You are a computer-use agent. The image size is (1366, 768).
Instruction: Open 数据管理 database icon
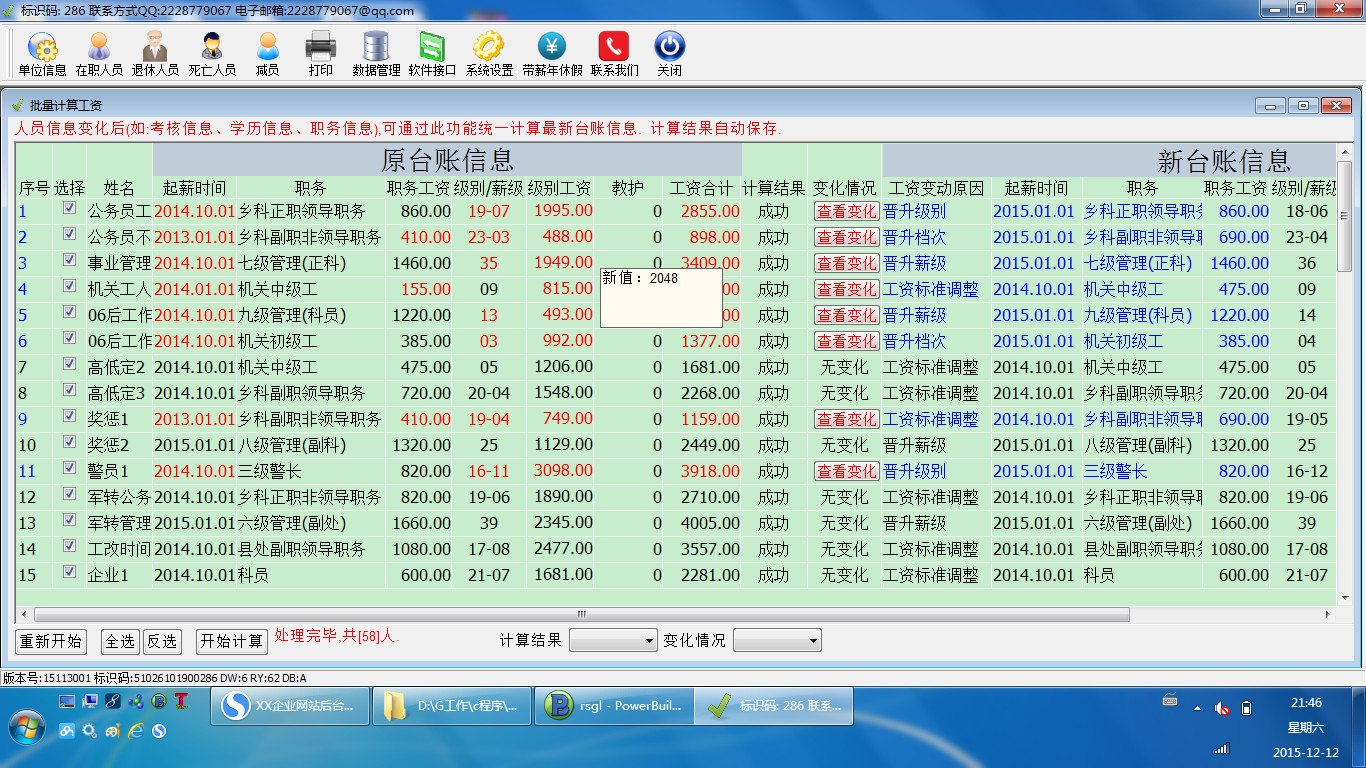pyautogui.click(x=376, y=47)
